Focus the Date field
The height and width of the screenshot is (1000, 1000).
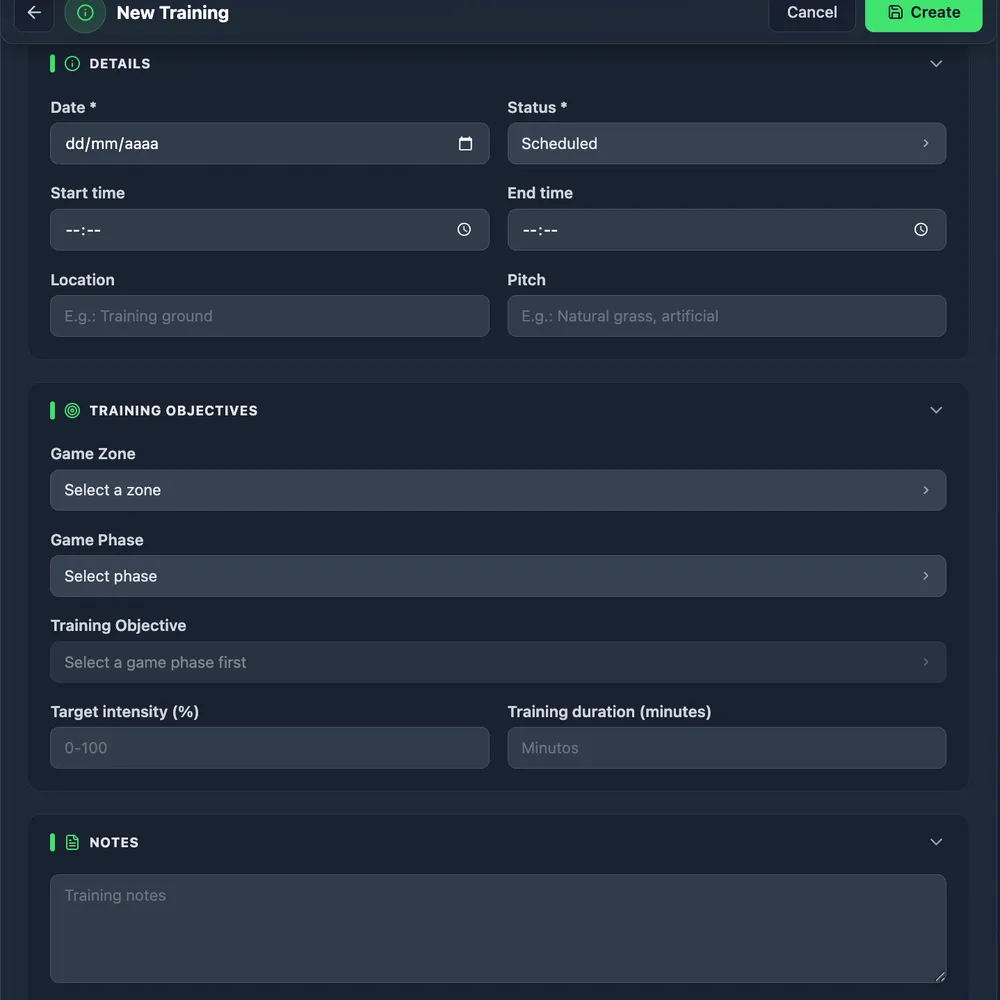(x=269, y=143)
